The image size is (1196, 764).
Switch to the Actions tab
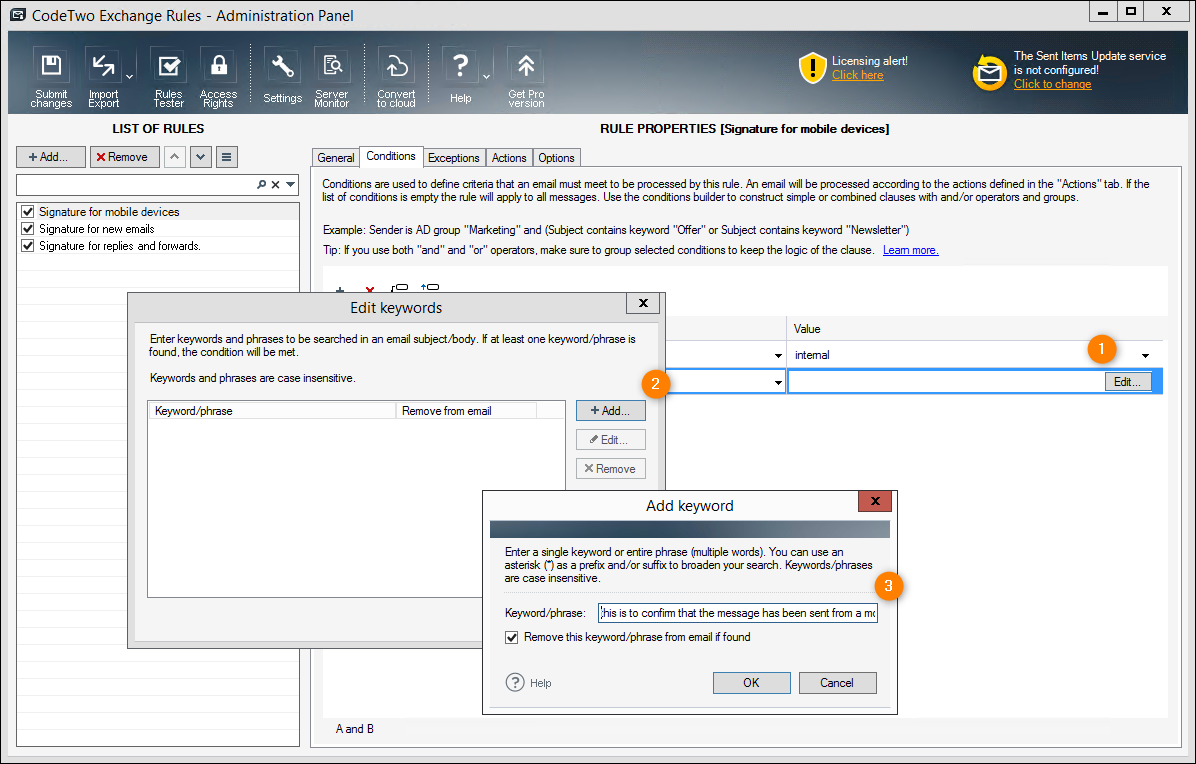click(x=509, y=158)
